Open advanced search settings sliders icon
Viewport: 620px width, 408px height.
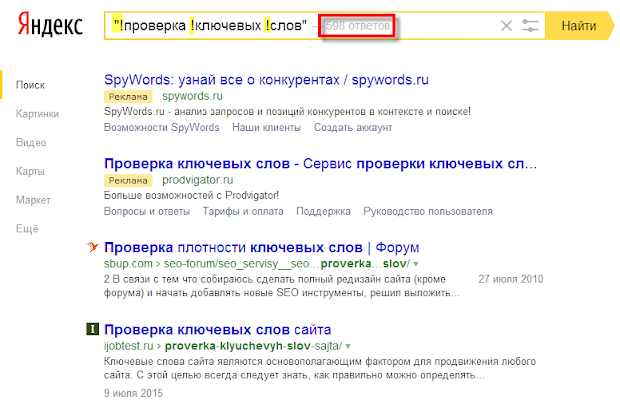click(530, 26)
